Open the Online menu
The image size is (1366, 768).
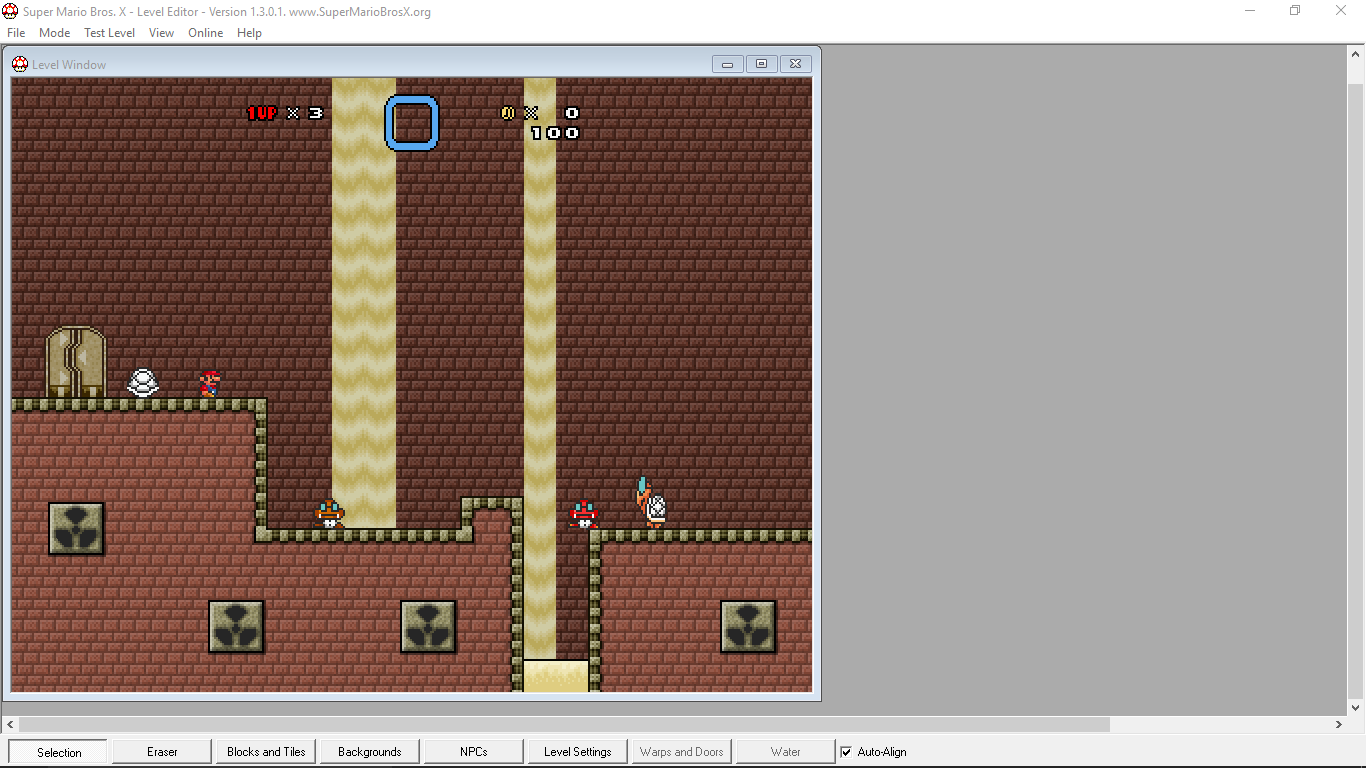[x=206, y=33]
